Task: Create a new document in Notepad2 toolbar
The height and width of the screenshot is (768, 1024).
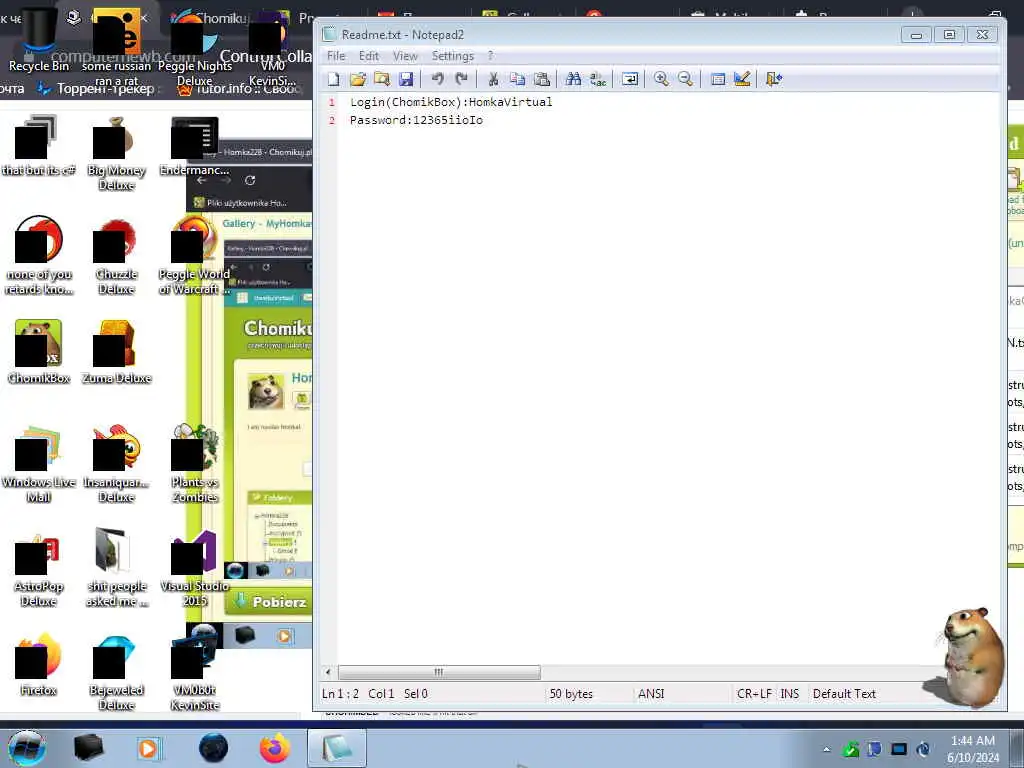Action: click(x=334, y=80)
